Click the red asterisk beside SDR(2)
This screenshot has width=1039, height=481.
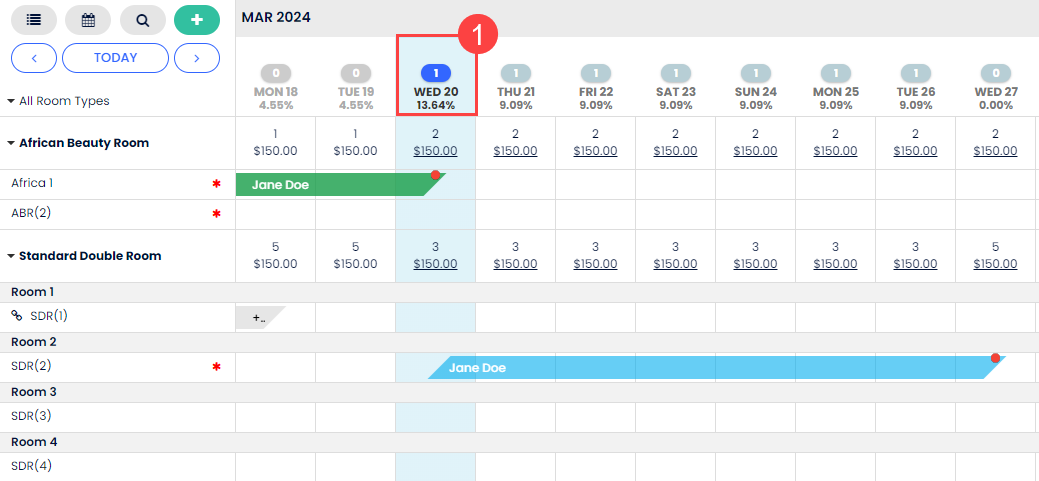tap(216, 368)
